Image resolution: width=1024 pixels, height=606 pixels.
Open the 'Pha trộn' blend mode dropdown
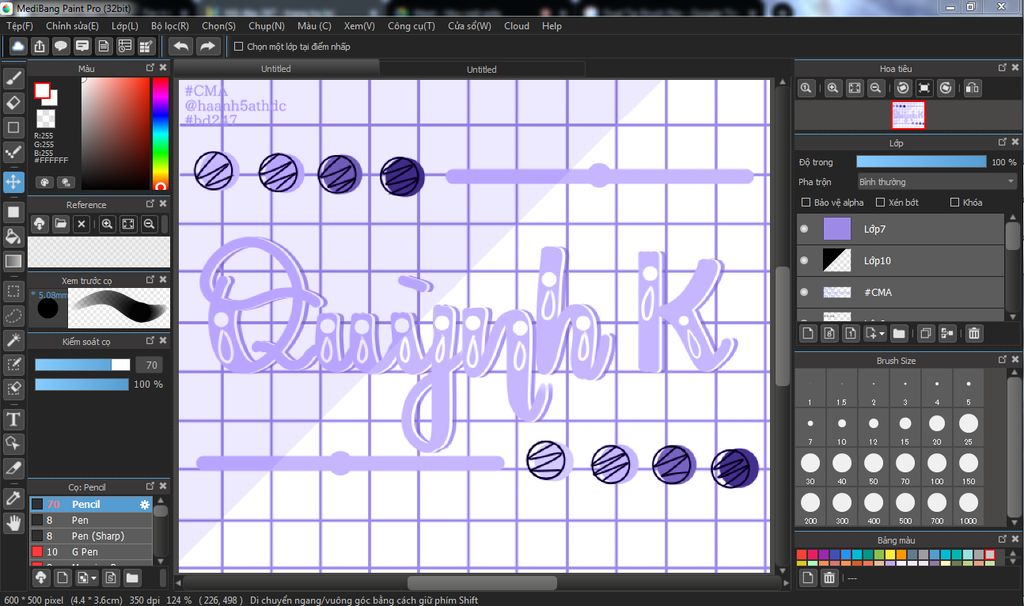click(x=936, y=182)
